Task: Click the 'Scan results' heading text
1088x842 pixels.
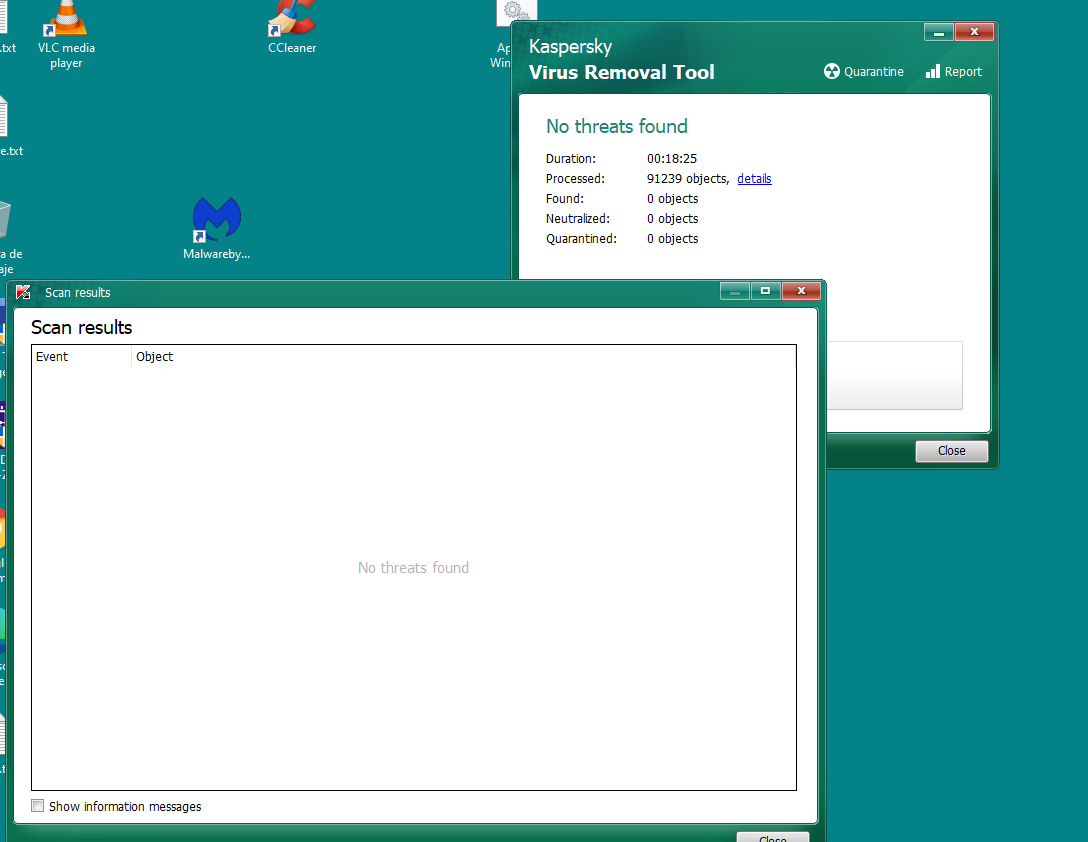Action: point(81,327)
